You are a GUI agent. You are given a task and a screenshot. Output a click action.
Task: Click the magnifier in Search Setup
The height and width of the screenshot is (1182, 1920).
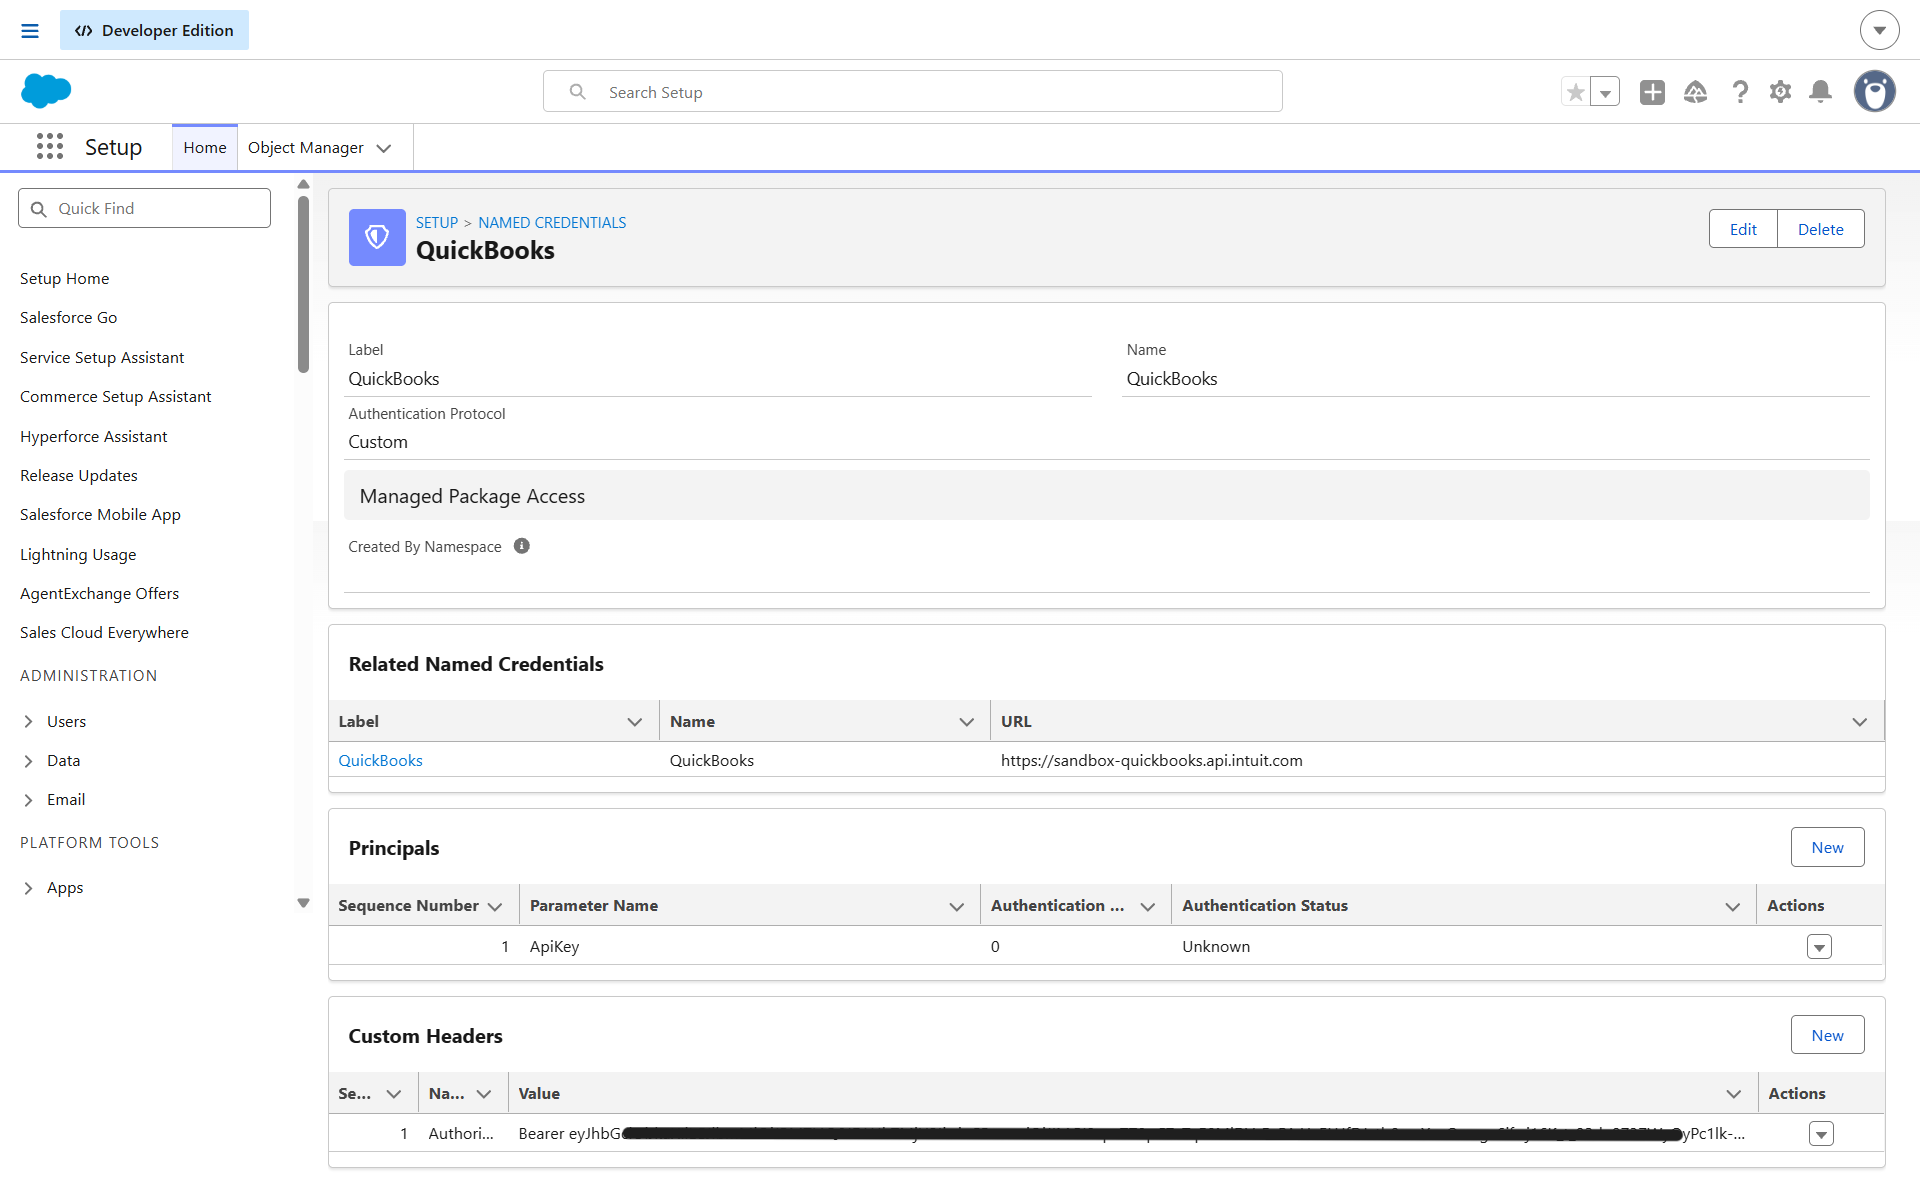pyautogui.click(x=577, y=92)
